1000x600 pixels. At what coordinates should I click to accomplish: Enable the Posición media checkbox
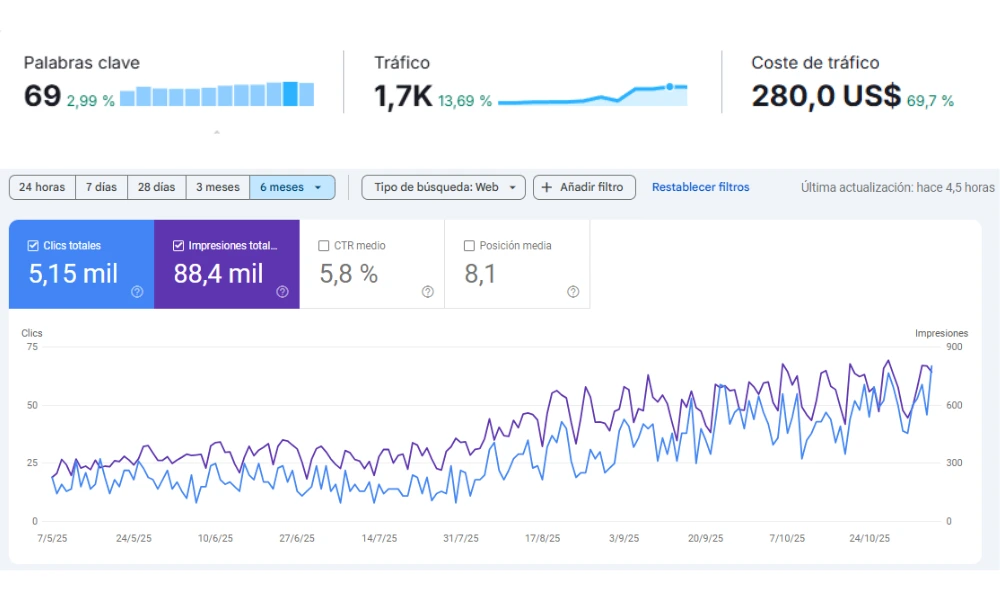pos(469,245)
